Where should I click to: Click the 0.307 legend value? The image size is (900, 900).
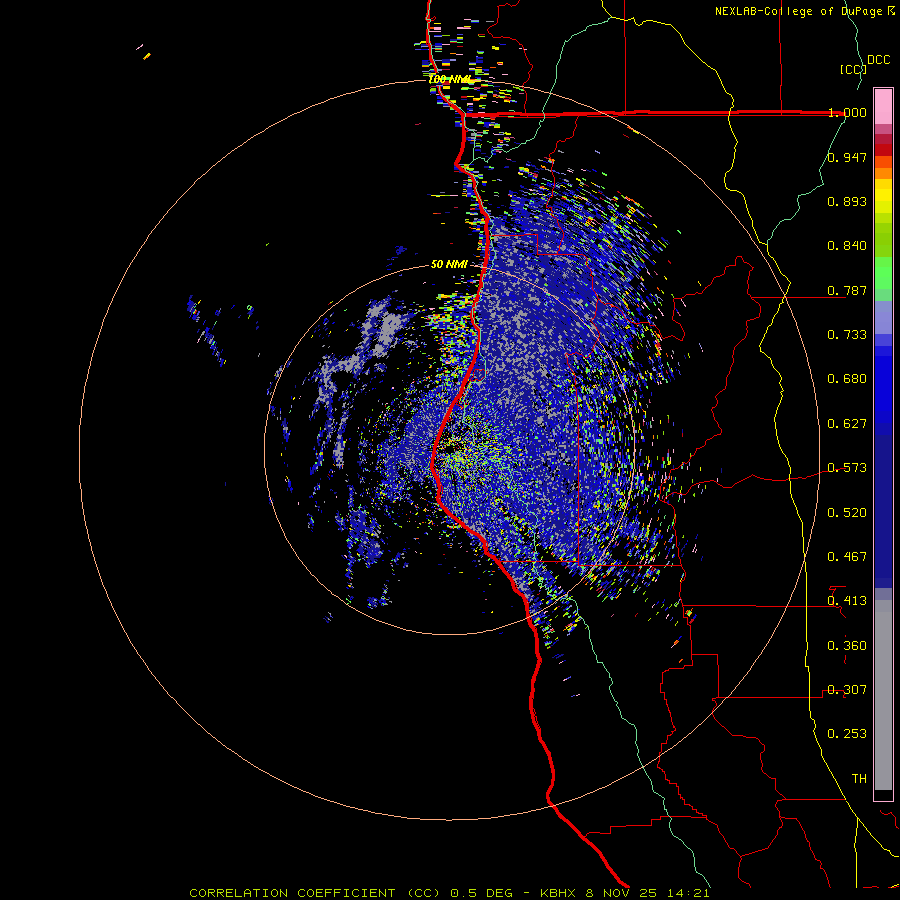(x=847, y=690)
